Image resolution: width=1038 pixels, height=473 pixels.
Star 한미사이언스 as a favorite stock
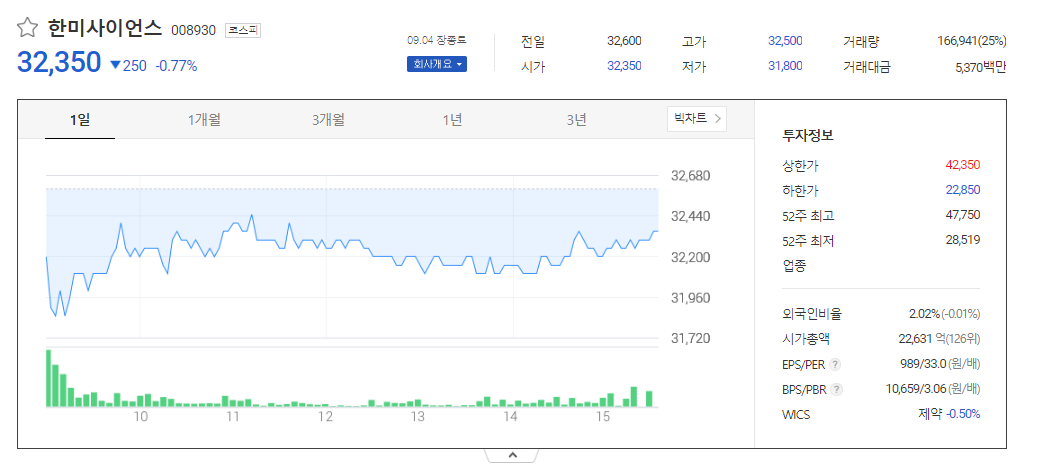click(28, 28)
